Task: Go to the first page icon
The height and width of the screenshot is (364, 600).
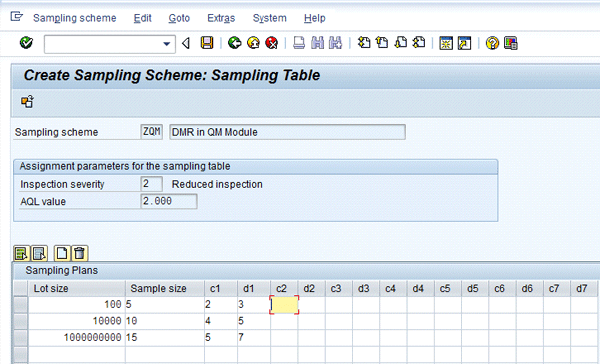Action: pos(364,43)
